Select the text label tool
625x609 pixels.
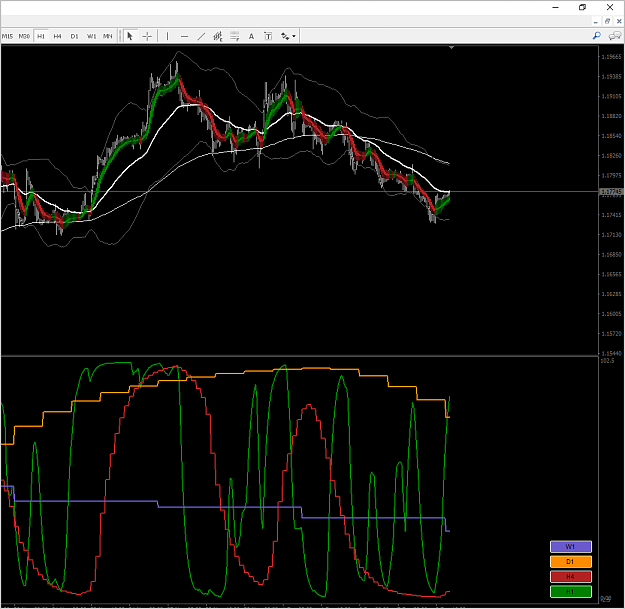tap(268, 36)
